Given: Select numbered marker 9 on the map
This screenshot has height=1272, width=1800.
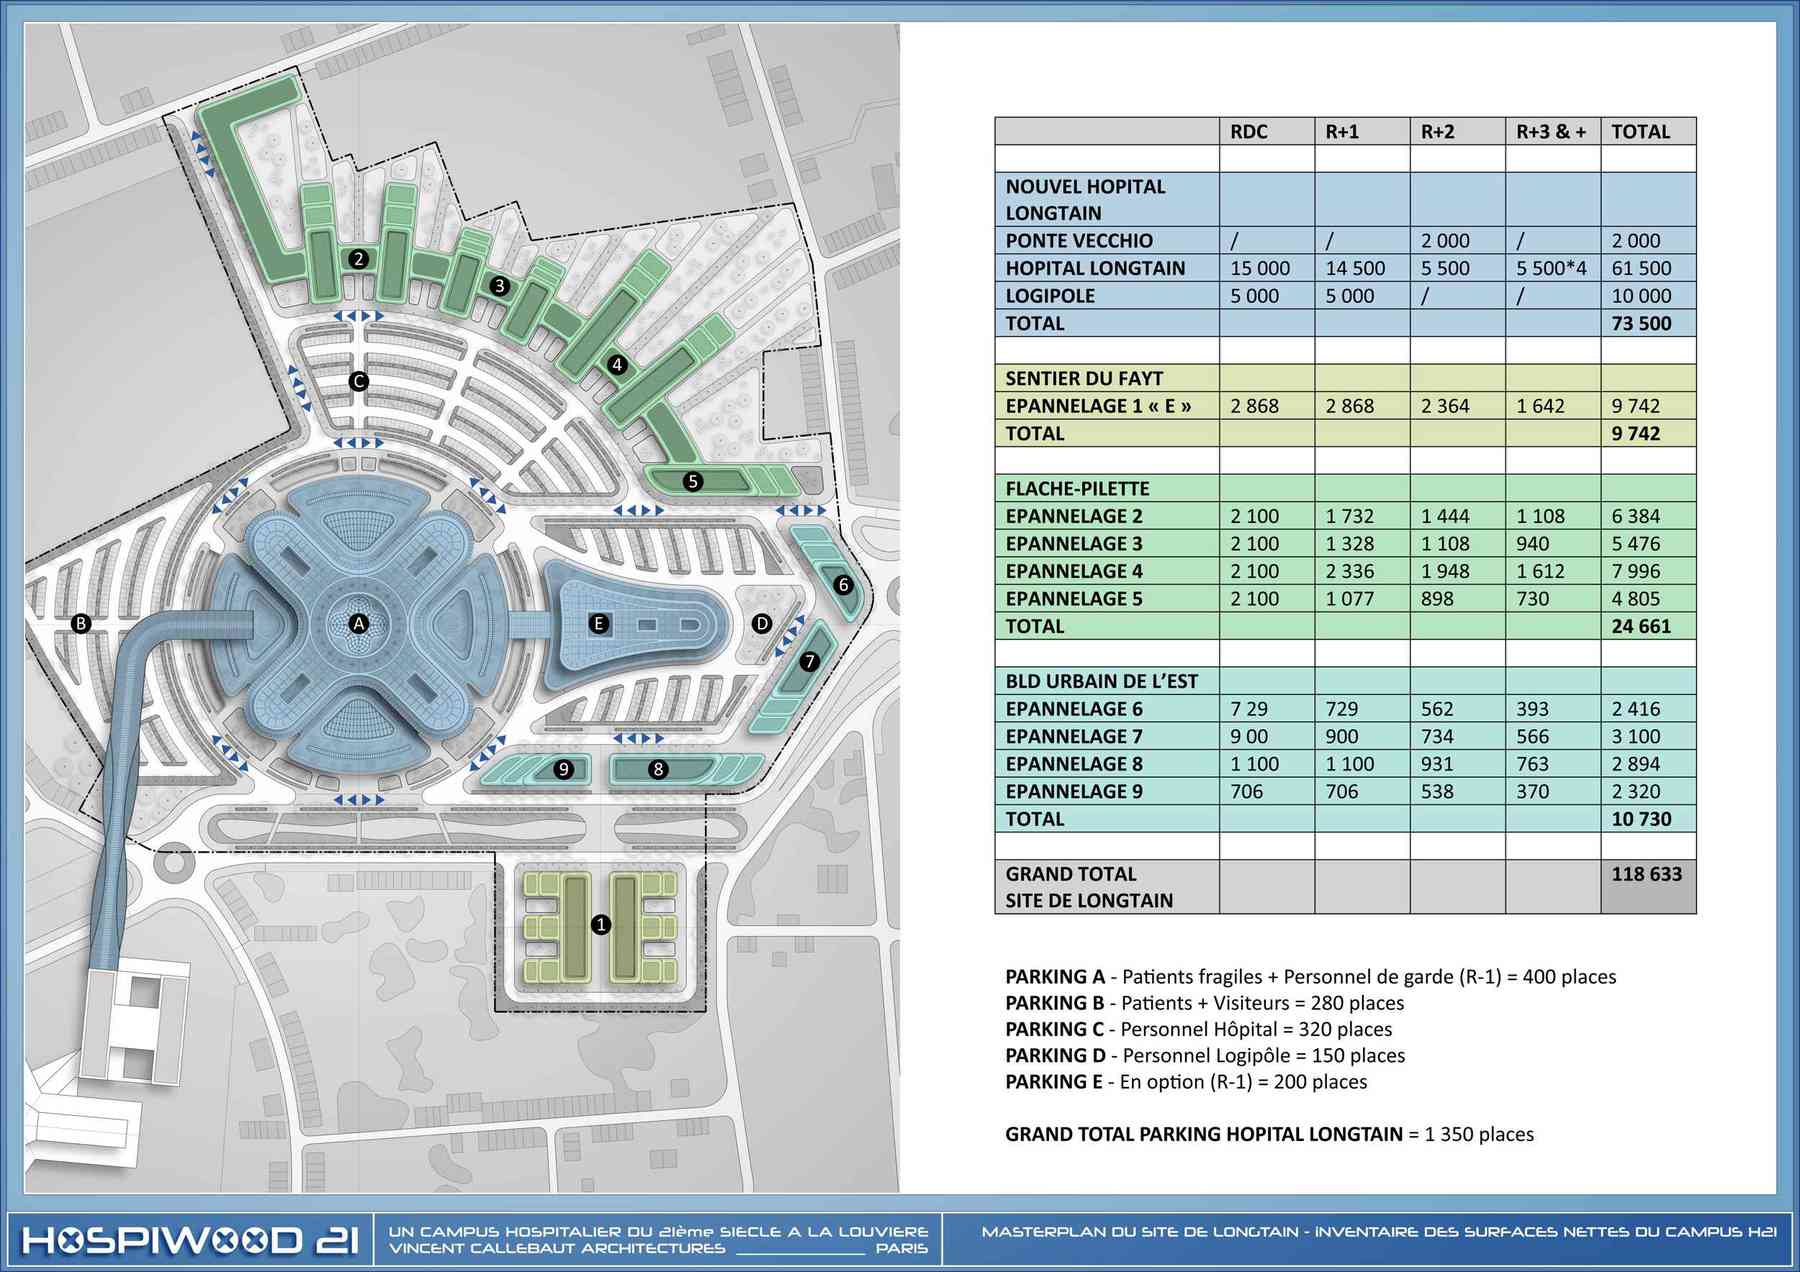Looking at the screenshot, I should click(x=564, y=769).
